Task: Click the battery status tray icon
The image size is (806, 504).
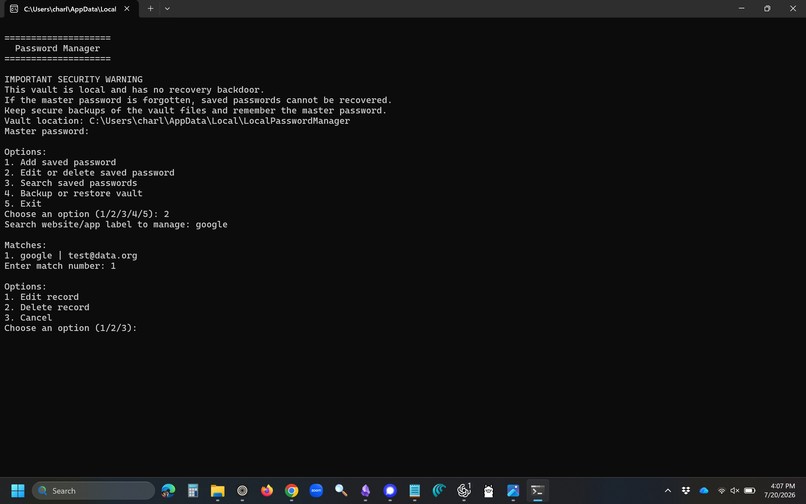Action: 750,491
